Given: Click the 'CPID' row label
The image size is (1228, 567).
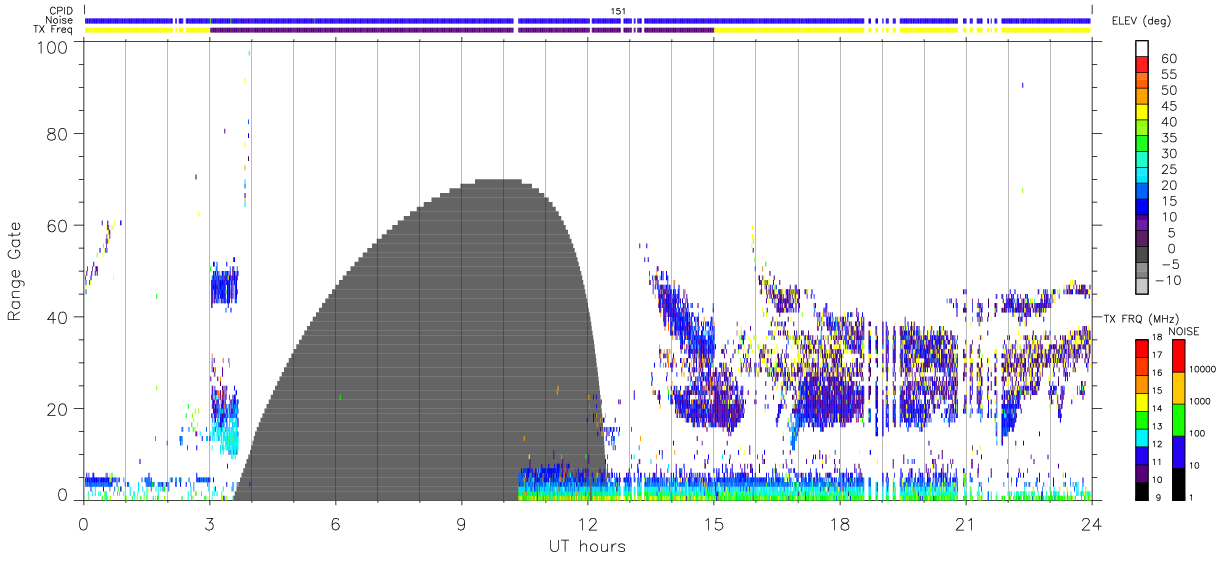Looking at the screenshot, I should pyautogui.click(x=61, y=11).
